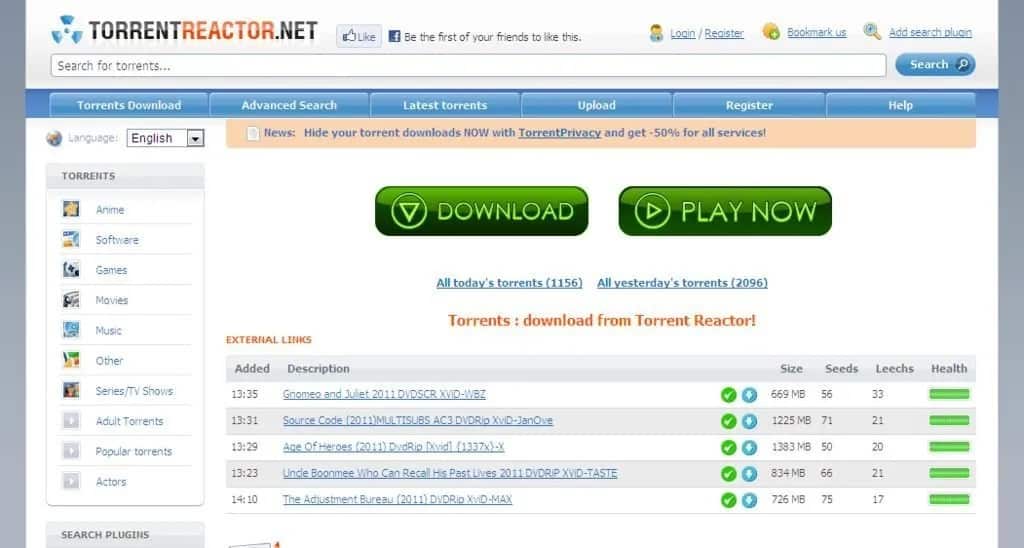Image resolution: width=1024 pixels, height=548 pixels.
Task: Click the TorrentReactor.net logo
Action: pos(184,30)
